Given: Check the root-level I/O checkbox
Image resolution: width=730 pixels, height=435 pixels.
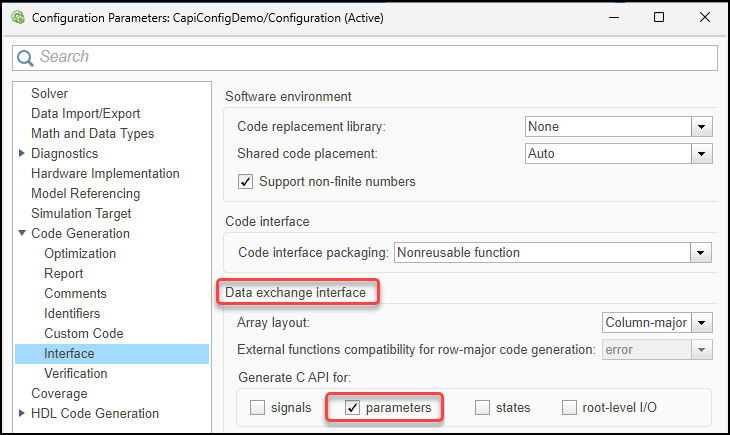Looking at the screenshot, I should (x=569, y=408).
